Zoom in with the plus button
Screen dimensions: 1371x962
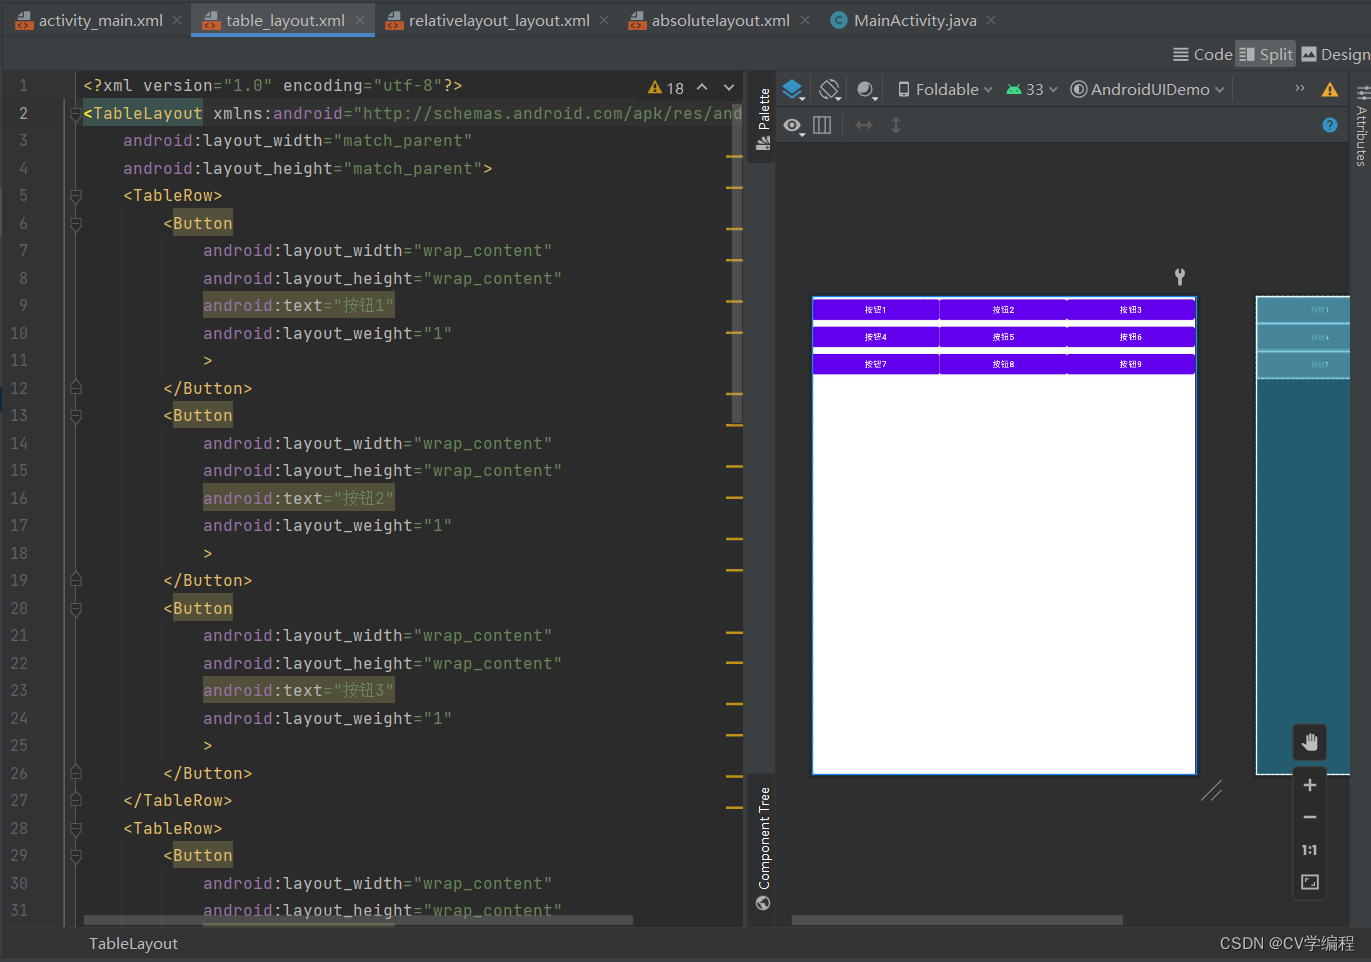coord(1310,785)
